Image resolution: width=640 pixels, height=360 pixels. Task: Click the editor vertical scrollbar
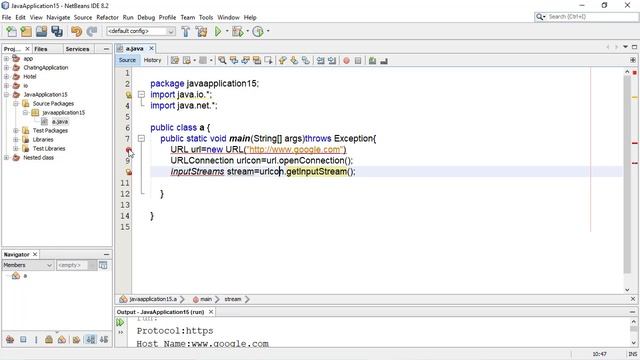[627, 175]
